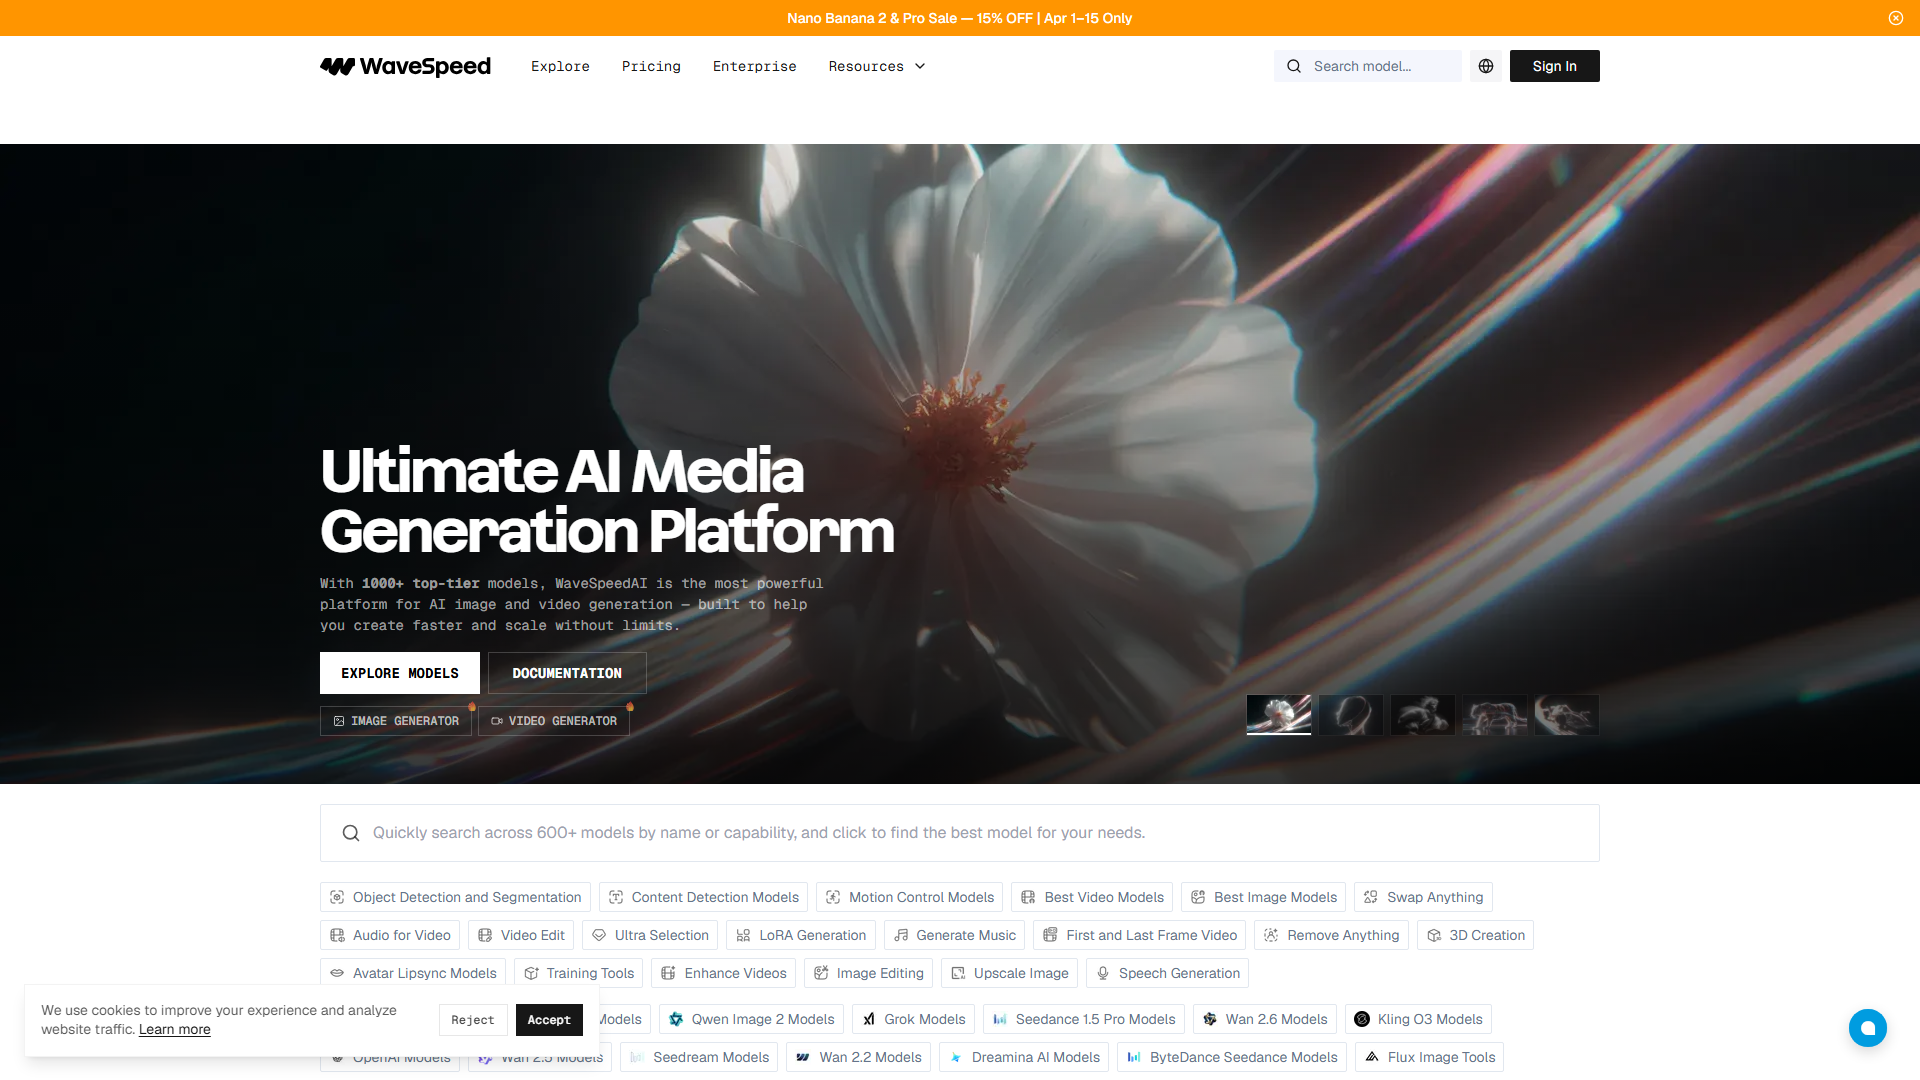Viewport: 1920px width, 1080px height.
Task: Select the Audio for Video tag
Action: click(x=390, y=935)
